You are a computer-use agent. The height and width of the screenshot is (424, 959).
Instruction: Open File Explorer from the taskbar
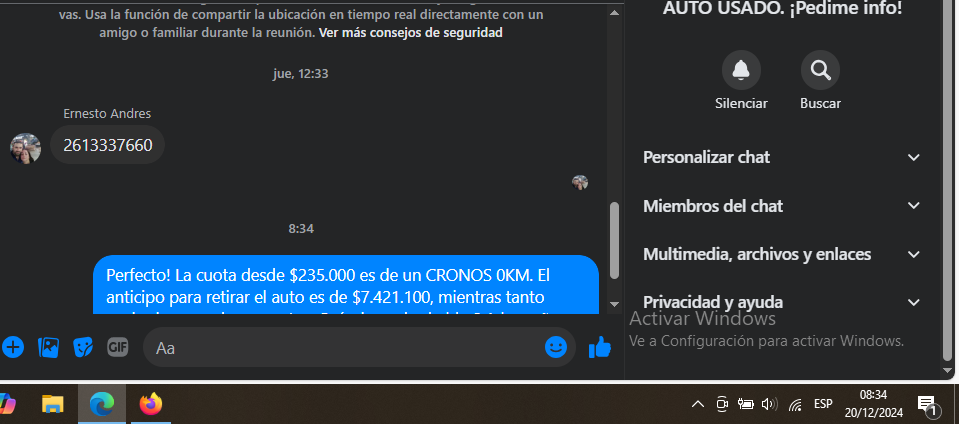pyautogui.click(x=53, y=404)
